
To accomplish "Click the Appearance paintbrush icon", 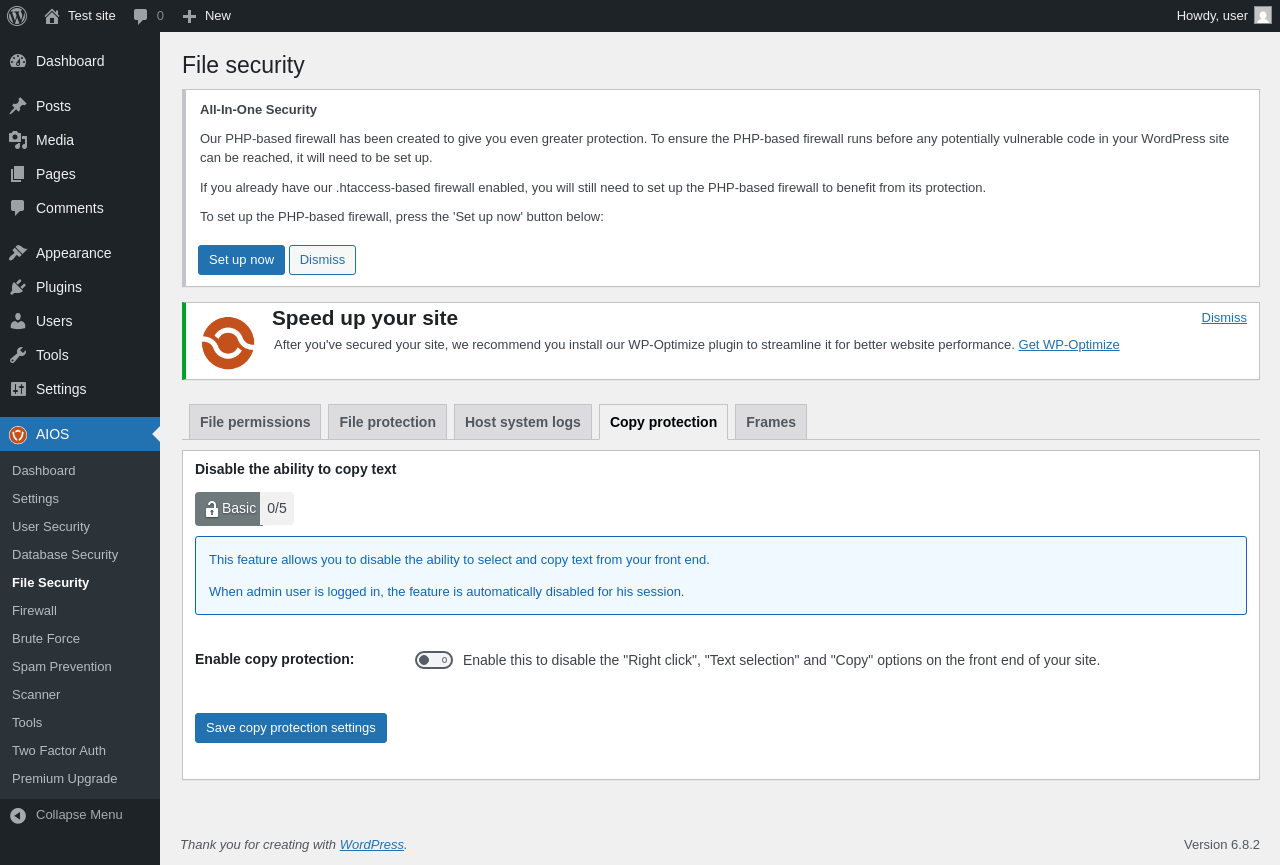I will pos(18,253).
